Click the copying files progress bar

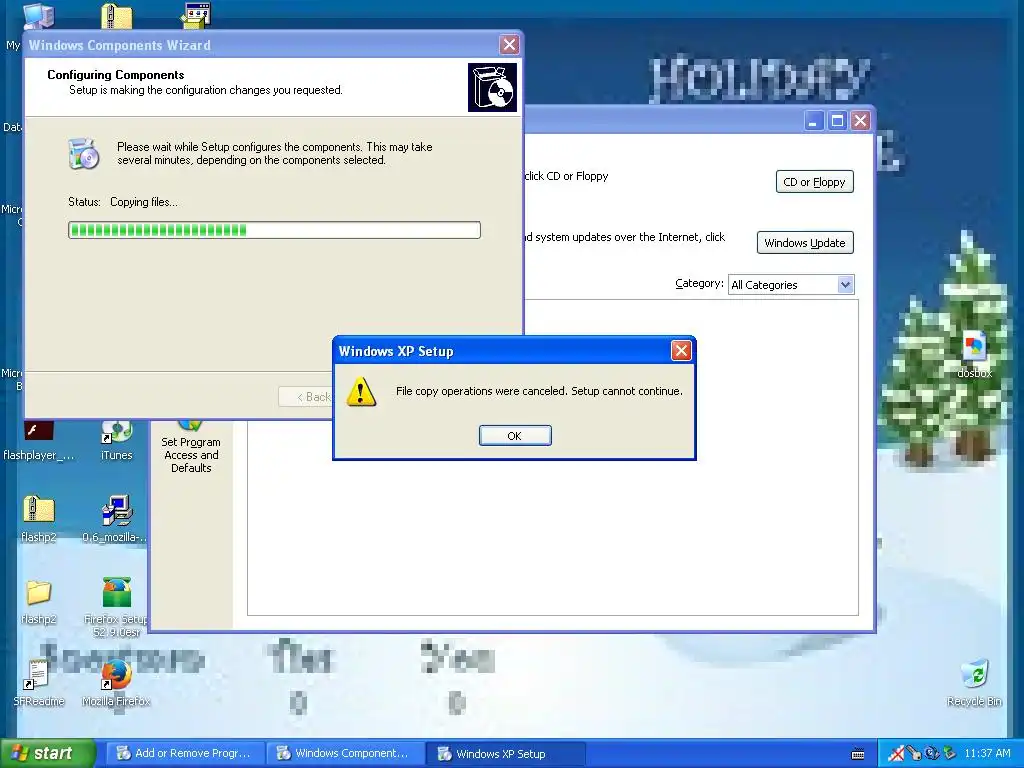click(274, 230)
